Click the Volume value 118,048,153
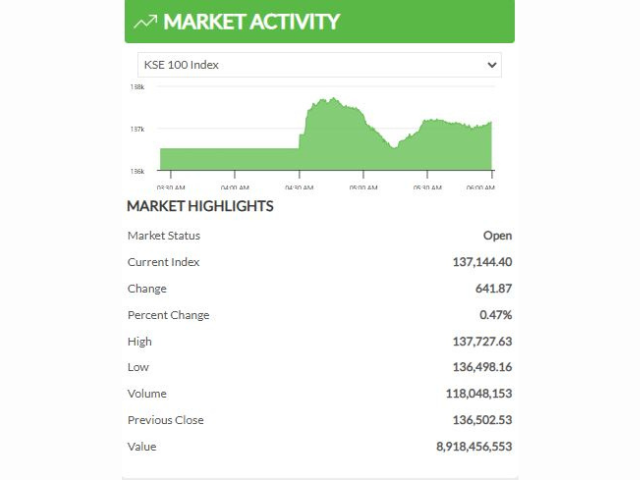 point(479,393)
